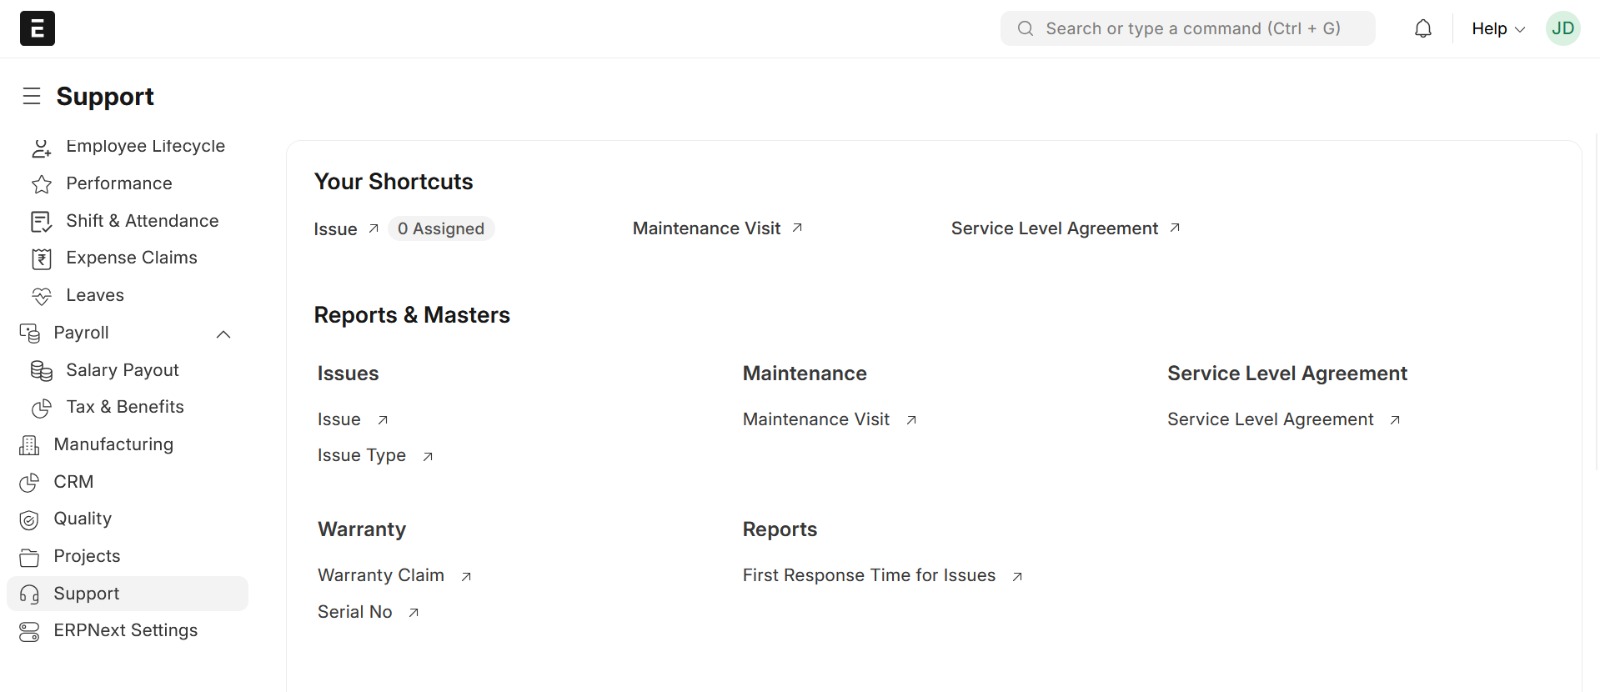Open First Response Time for Issues report

(869, 576)
